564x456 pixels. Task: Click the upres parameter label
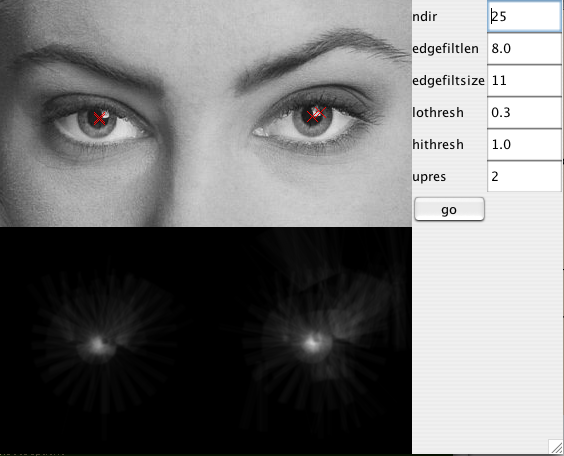click(429, 177)
